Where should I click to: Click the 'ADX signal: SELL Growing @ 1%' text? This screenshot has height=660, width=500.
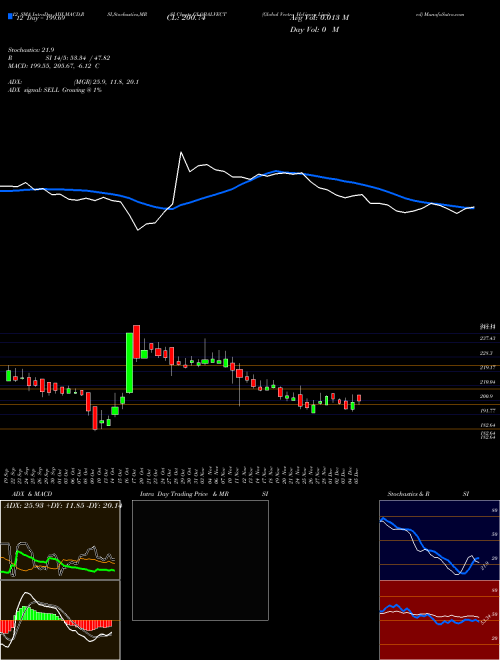tap(55, 90)
